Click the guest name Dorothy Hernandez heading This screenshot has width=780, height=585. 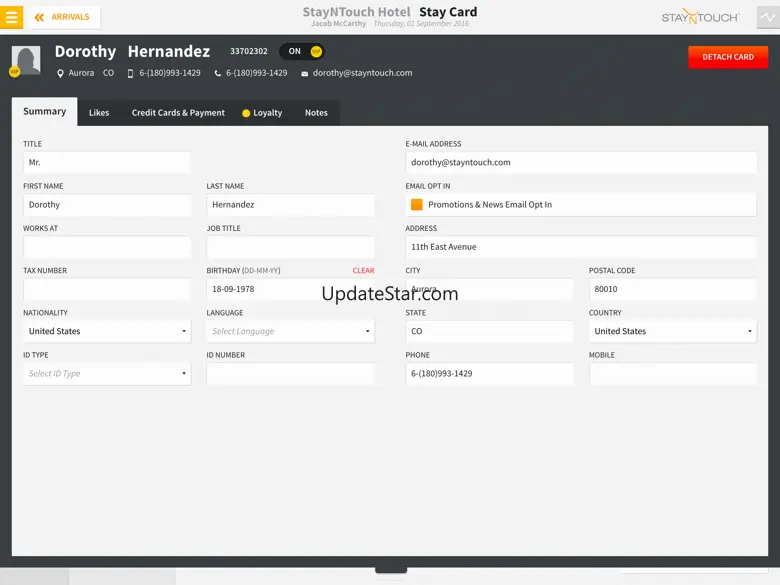132,51
